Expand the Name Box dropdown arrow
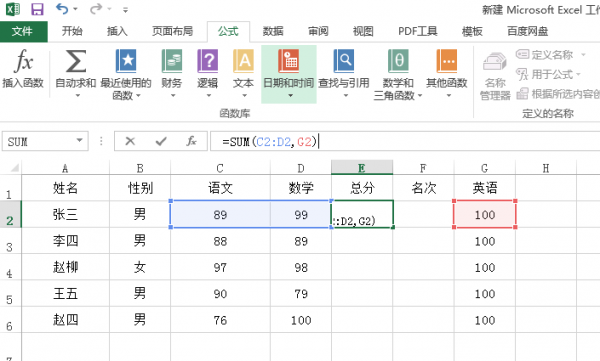Image resolution: width=600 pixels, height=361 pixels. tap(79, 140)
